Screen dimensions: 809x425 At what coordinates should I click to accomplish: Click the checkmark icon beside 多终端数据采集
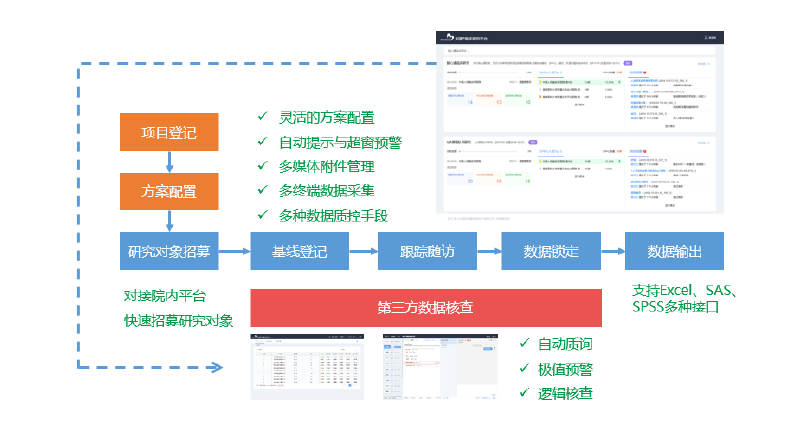pyautogui.click(x=263, y=190)
